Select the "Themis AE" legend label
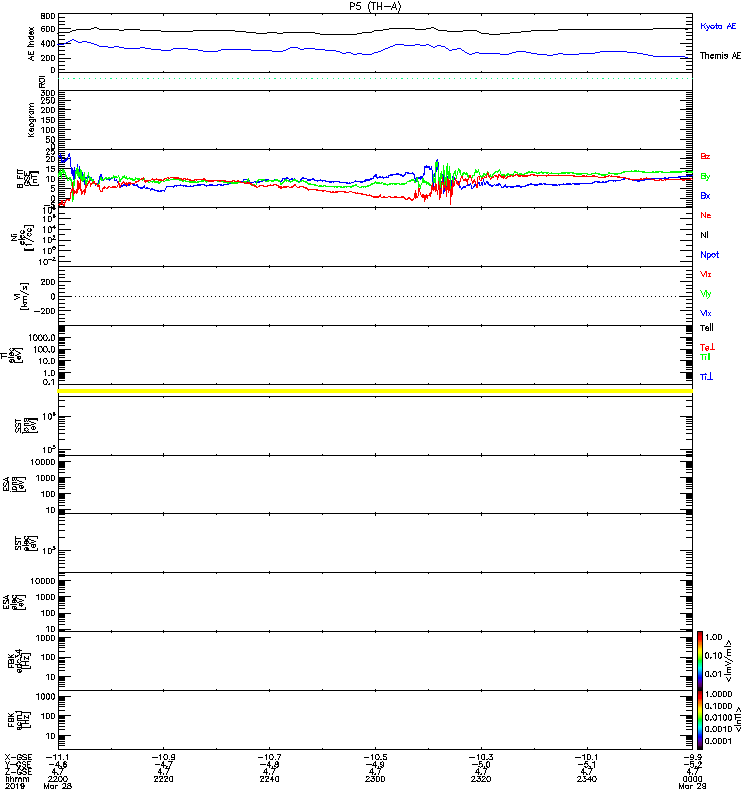Image resolution: width=750 pixels, height=800 pixels. click(x=720, y=56)
